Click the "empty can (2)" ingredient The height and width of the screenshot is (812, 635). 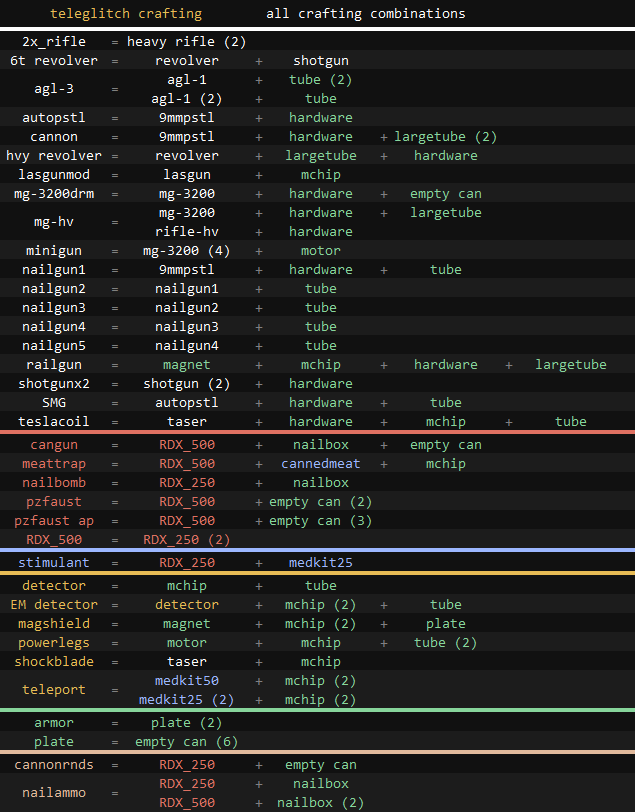[x=321, y=502]
